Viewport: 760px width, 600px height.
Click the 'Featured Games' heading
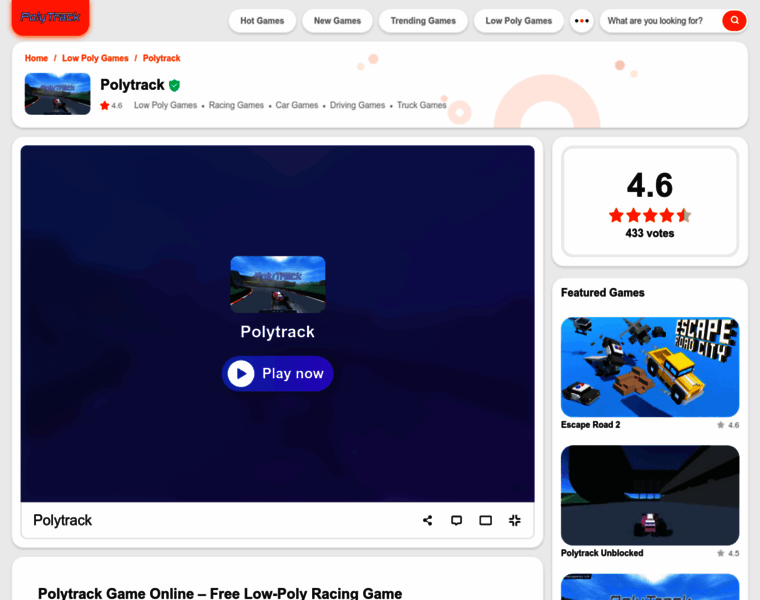point(602,293)
